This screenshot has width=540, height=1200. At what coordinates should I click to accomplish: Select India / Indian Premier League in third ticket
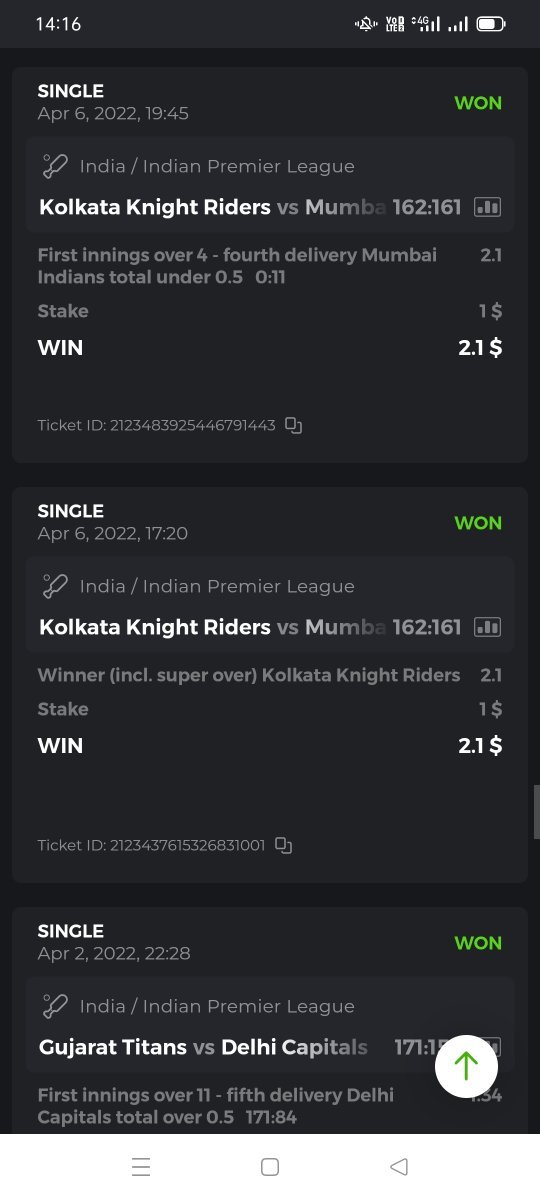tap(217, 1006)
